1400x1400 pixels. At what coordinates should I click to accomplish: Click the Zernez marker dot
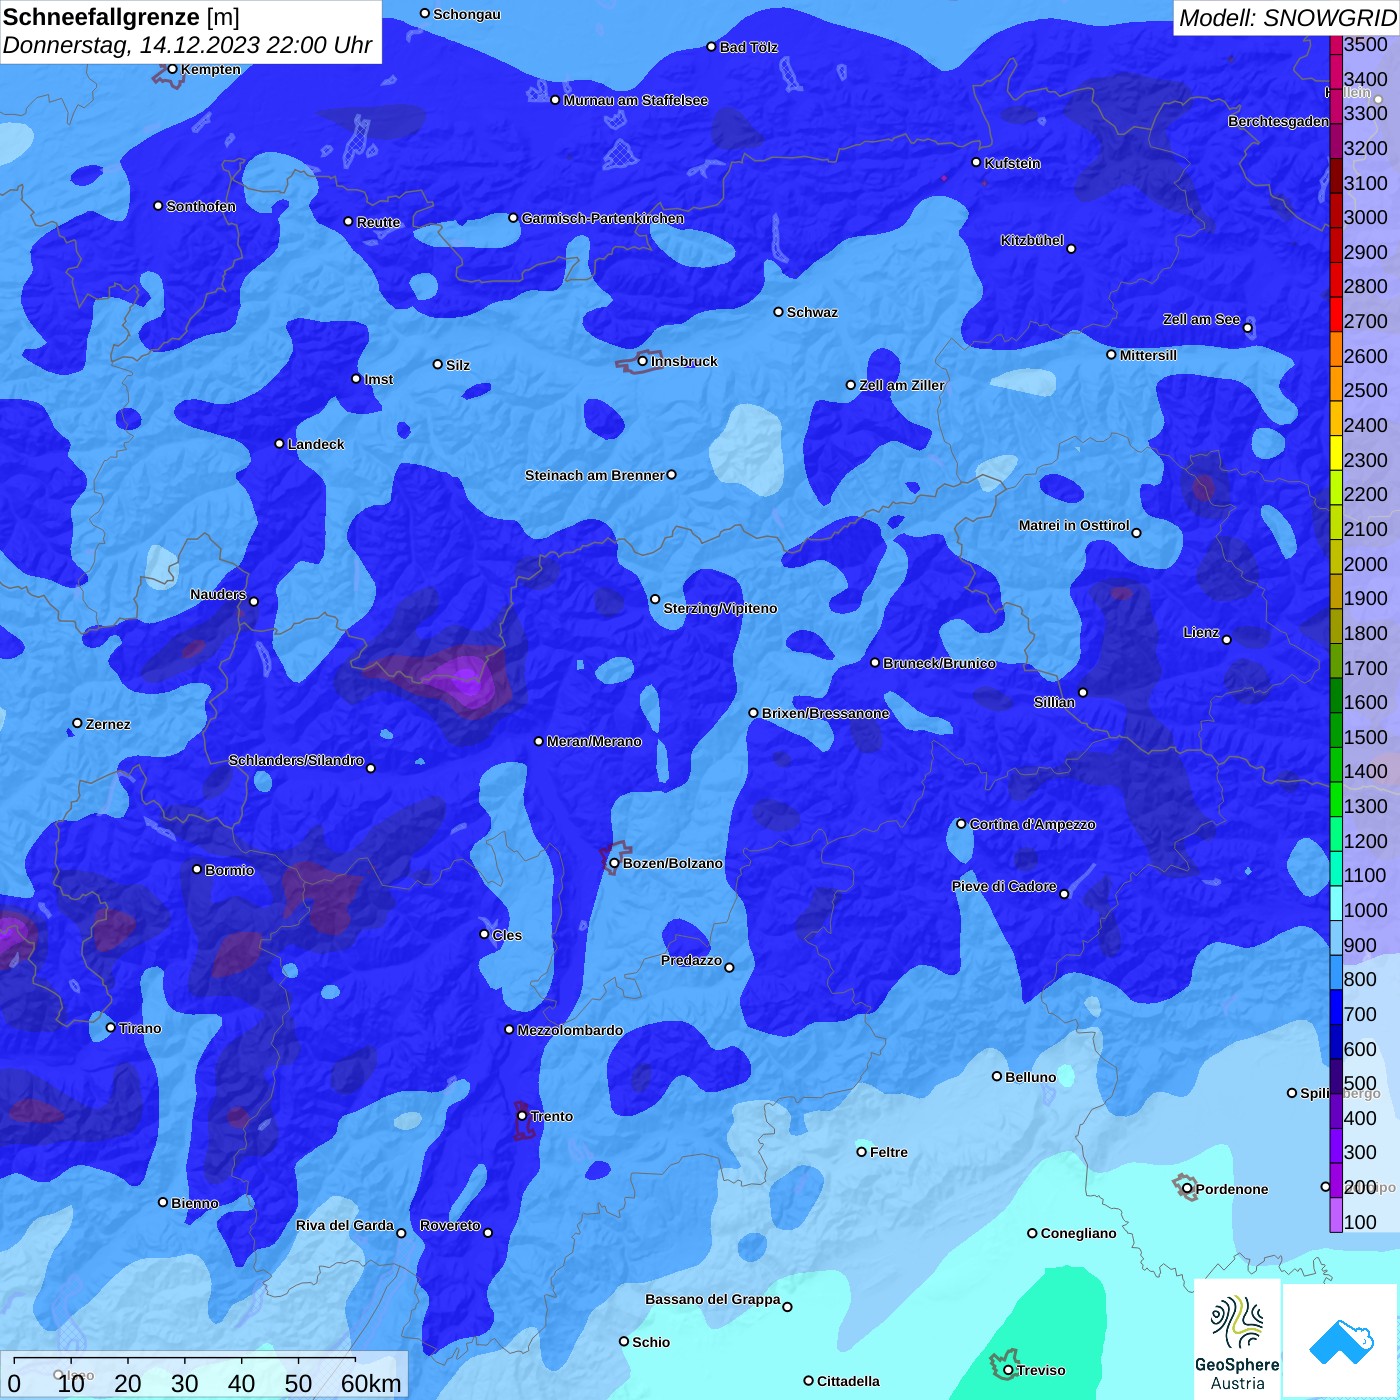click(x=77, y=723)
